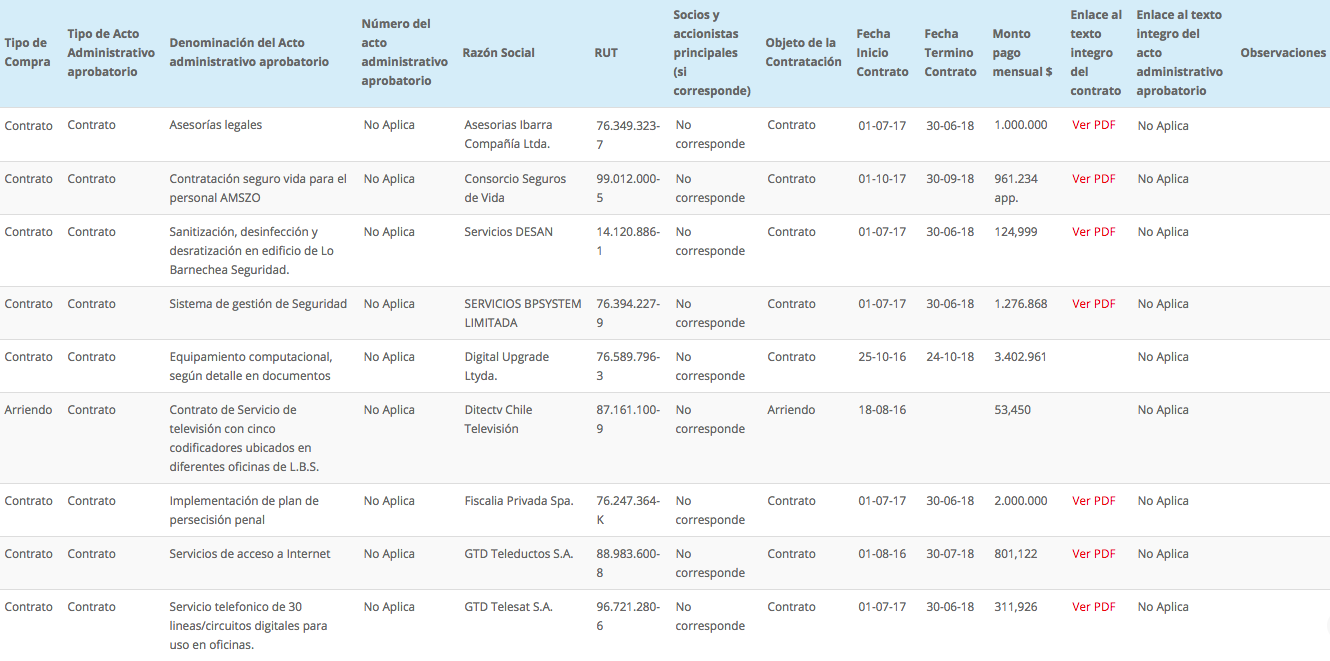
Task: Click end date 24-10-18
Action: [950, 357]
